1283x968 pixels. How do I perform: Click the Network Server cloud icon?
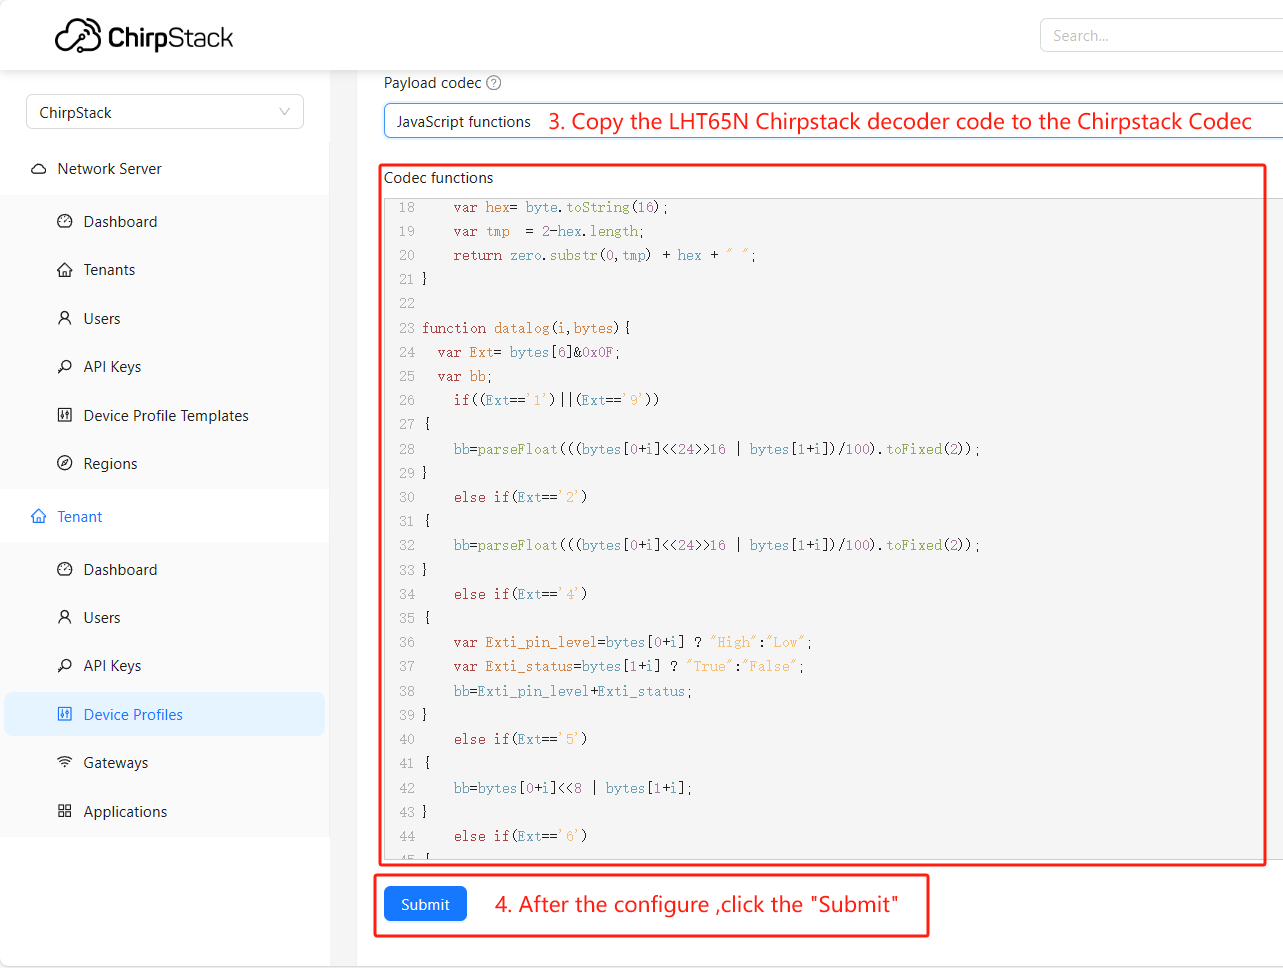tap(38, 169)
